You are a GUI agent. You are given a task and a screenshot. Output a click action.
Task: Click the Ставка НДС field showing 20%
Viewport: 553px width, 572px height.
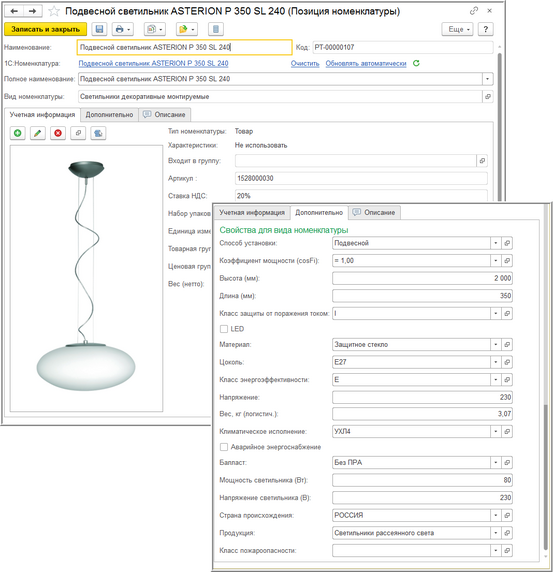point(361,196)
